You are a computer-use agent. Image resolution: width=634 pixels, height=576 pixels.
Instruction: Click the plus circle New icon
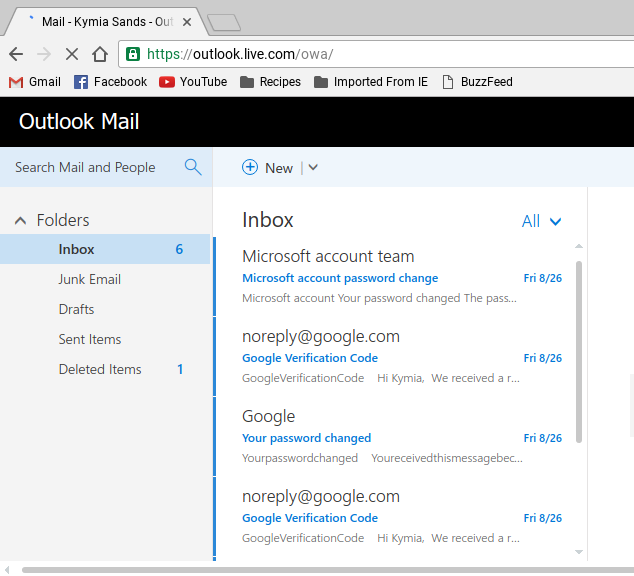pyautogui.click(x=250, y=167)
